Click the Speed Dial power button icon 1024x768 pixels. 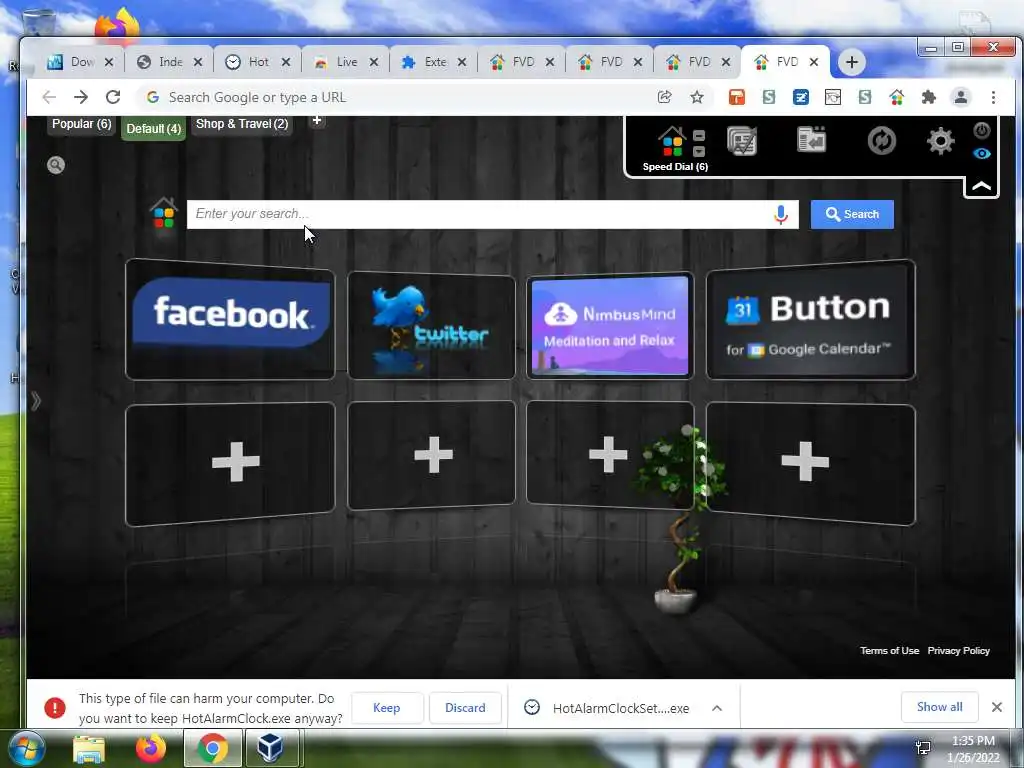pyautogui.click(x=982, y=130)
